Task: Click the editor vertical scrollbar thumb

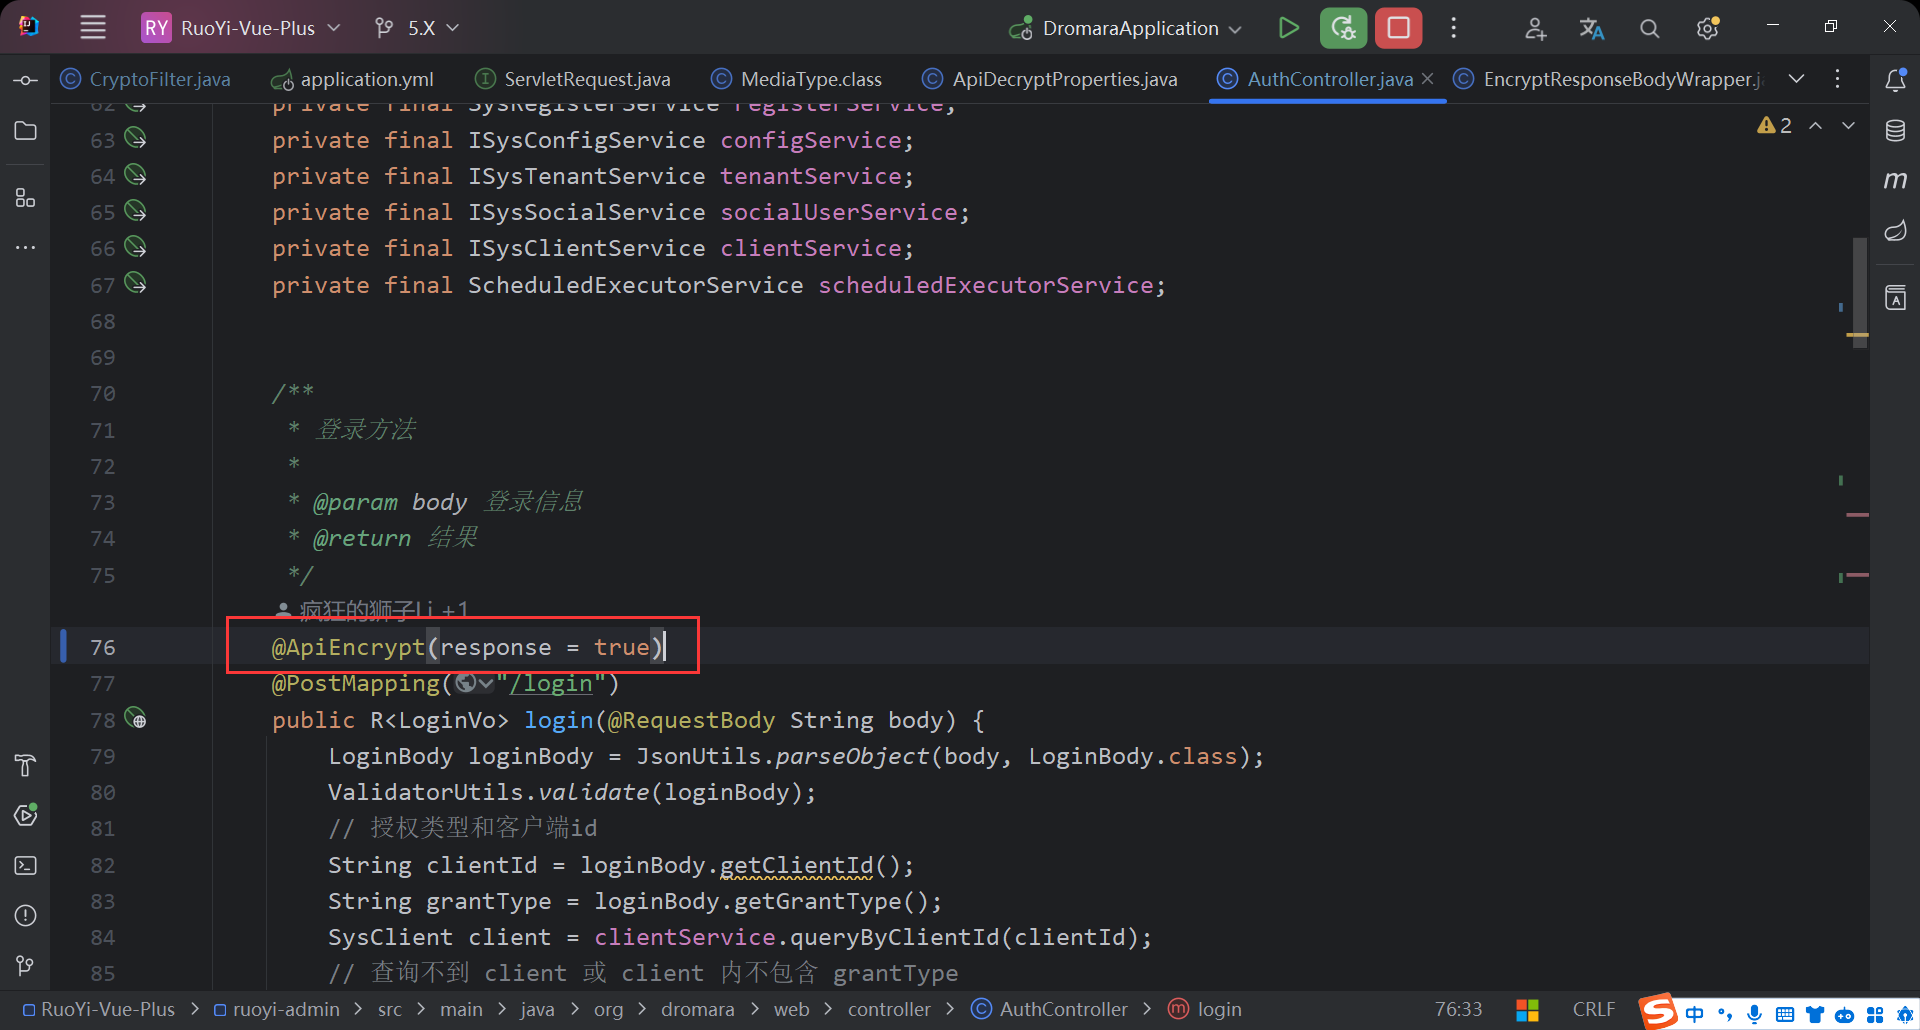Action: coord(1859,292)
